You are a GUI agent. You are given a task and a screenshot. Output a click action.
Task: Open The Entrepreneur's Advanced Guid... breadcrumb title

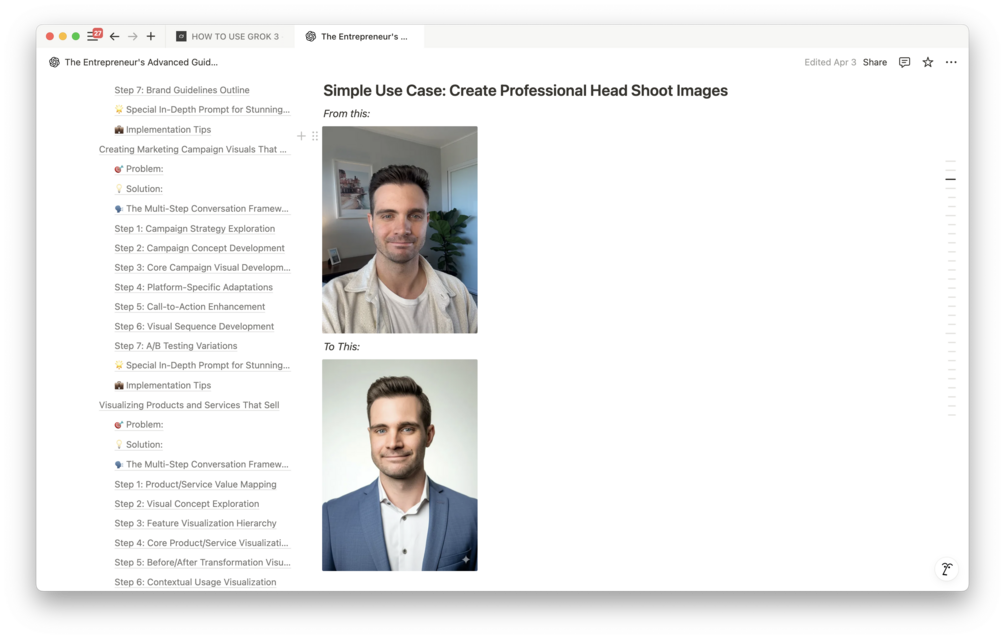pyautogui.click(x=141, y=62)
